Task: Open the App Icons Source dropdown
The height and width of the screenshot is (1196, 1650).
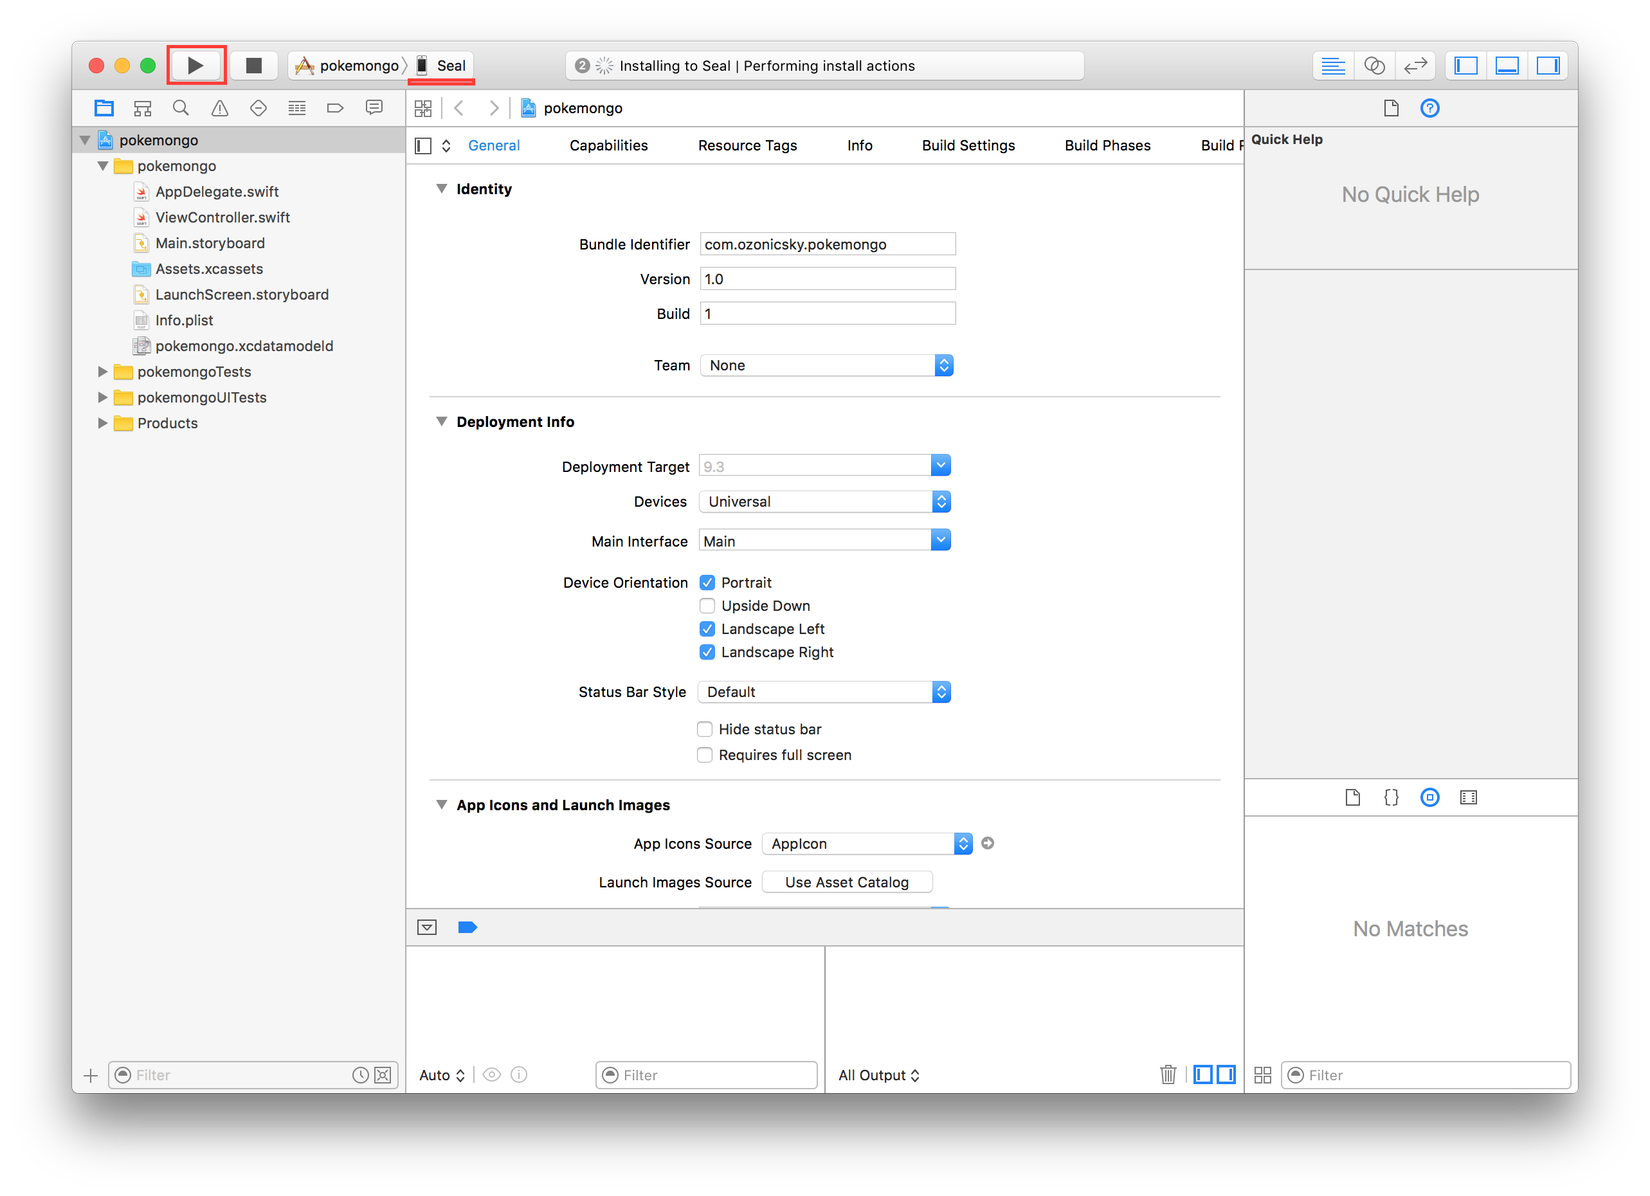Action: 867,843
